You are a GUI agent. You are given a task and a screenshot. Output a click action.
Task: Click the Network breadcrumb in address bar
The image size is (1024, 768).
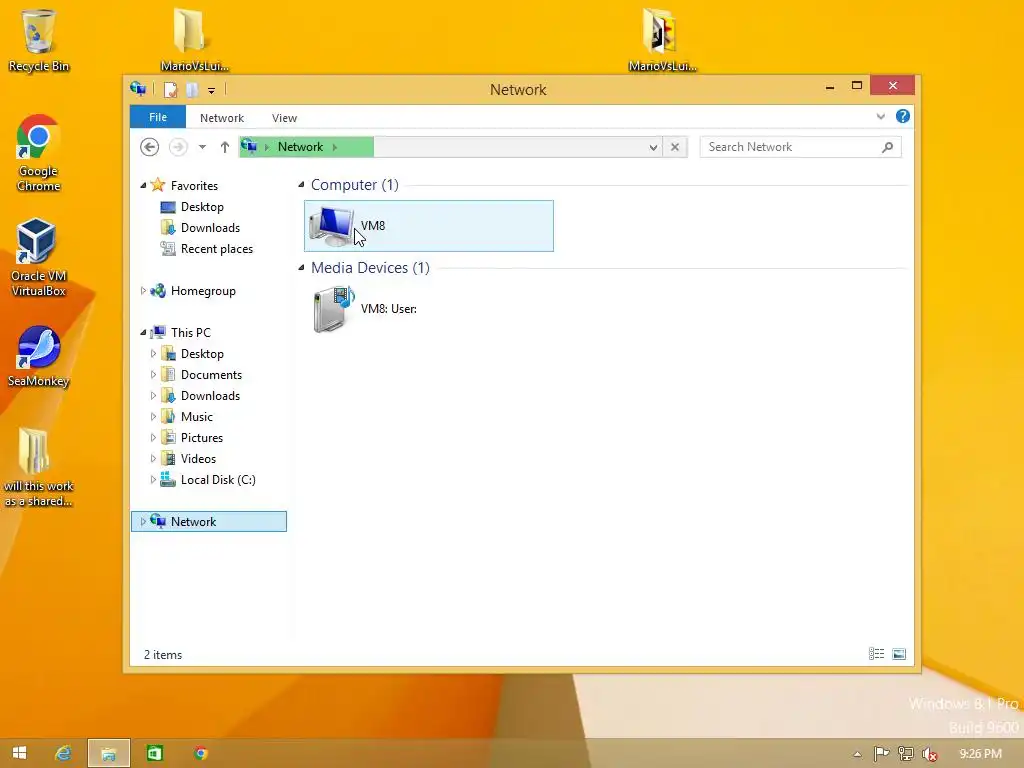click(300, 147)
